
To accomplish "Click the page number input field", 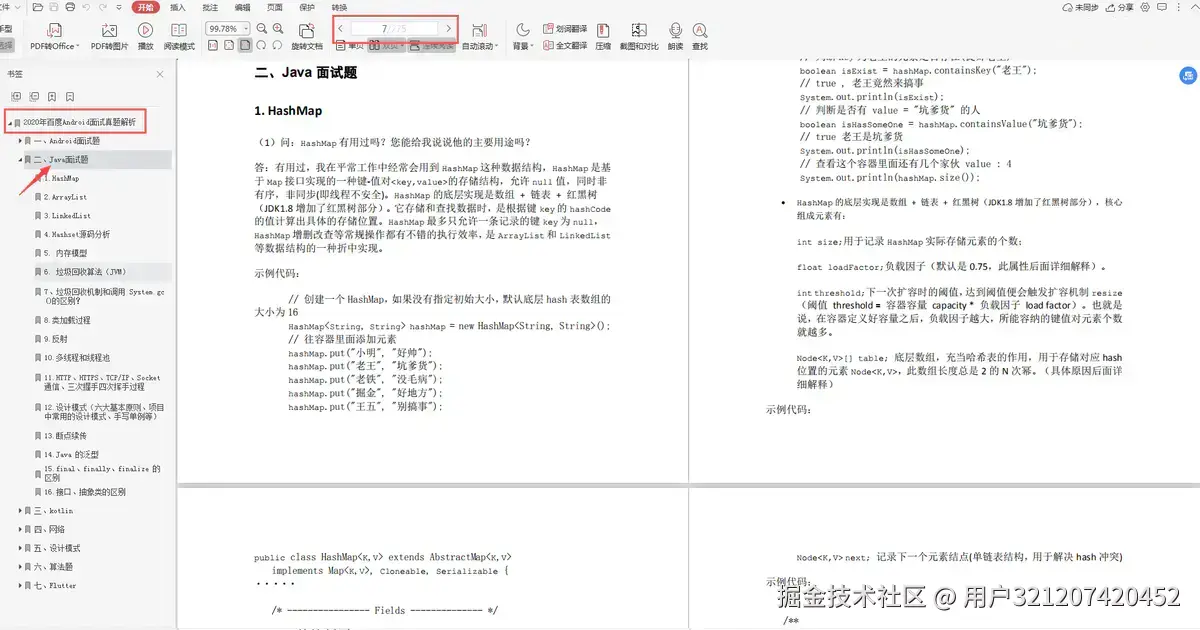I will (x=395, y=29).
